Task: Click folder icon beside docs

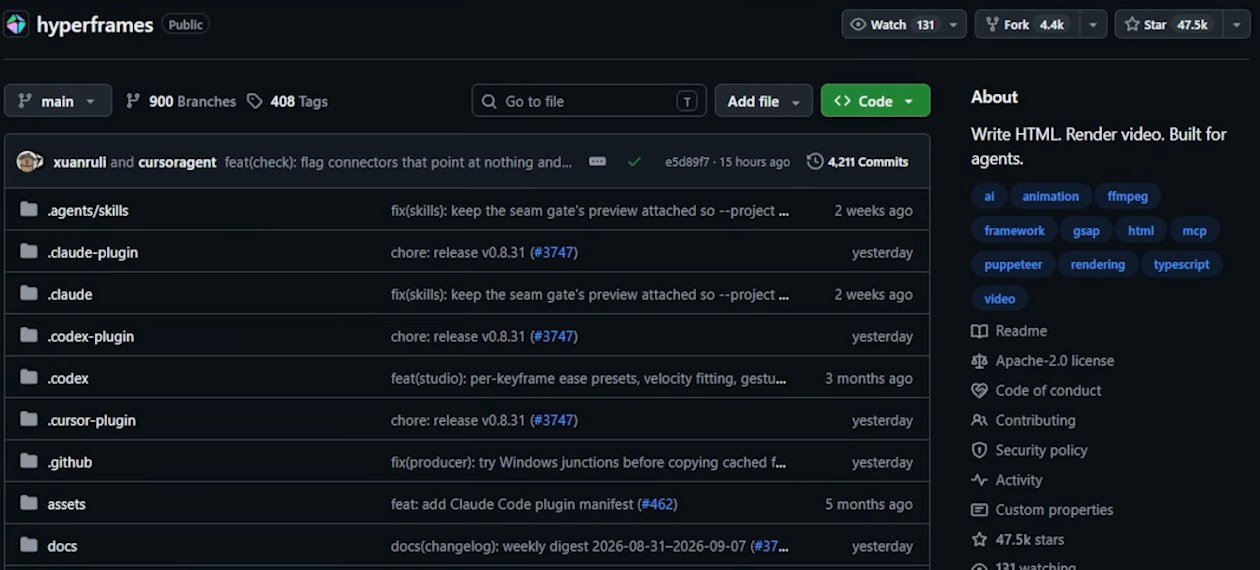Action: coord(28,546)
